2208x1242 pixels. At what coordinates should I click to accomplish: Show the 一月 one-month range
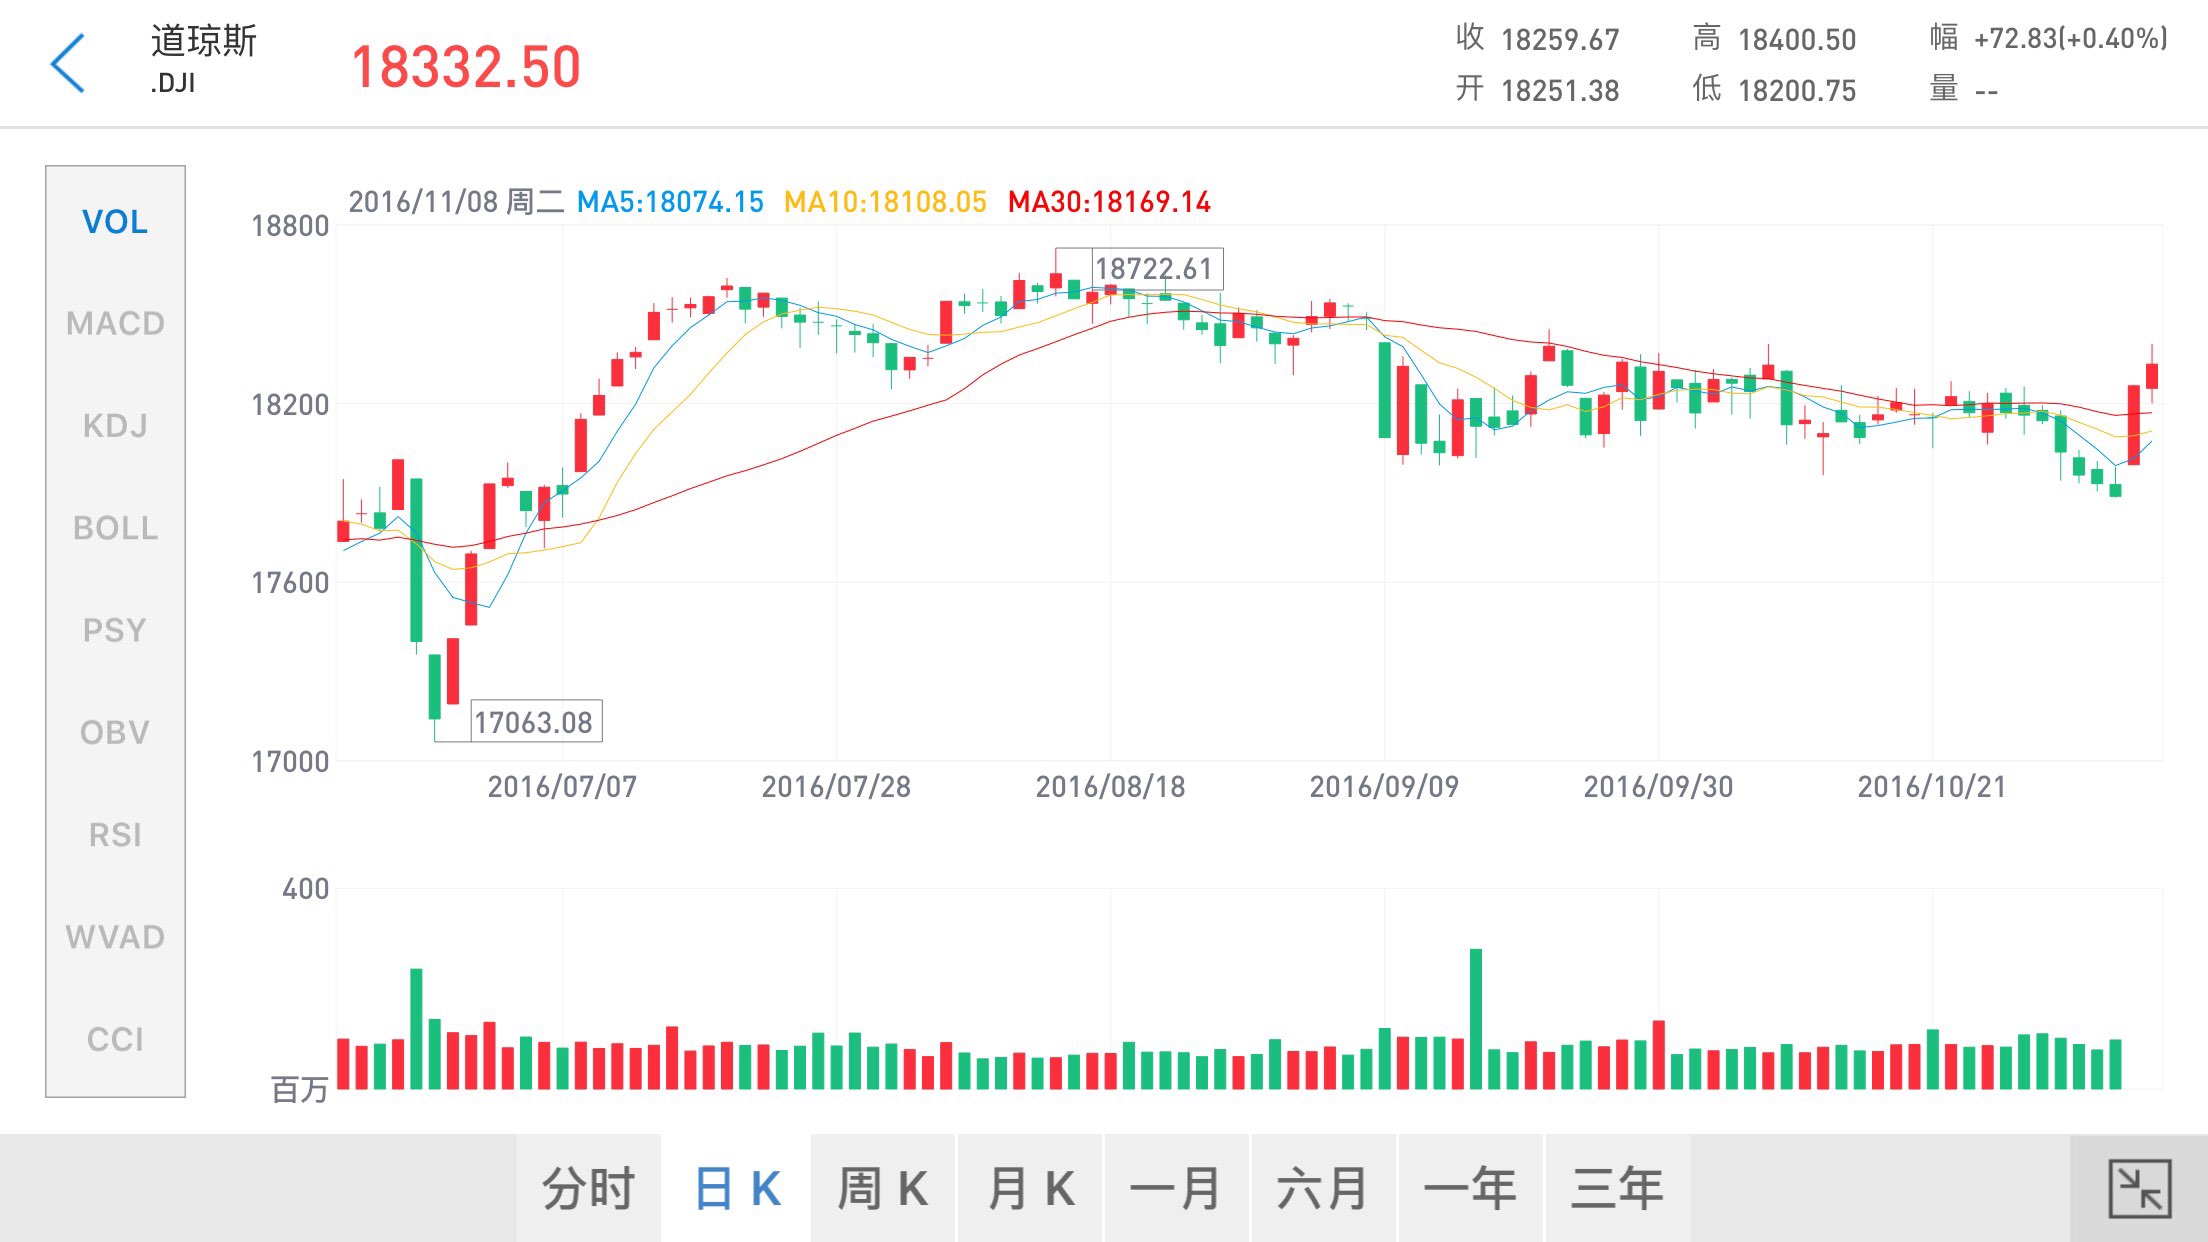click(x=1177, y=1189)
